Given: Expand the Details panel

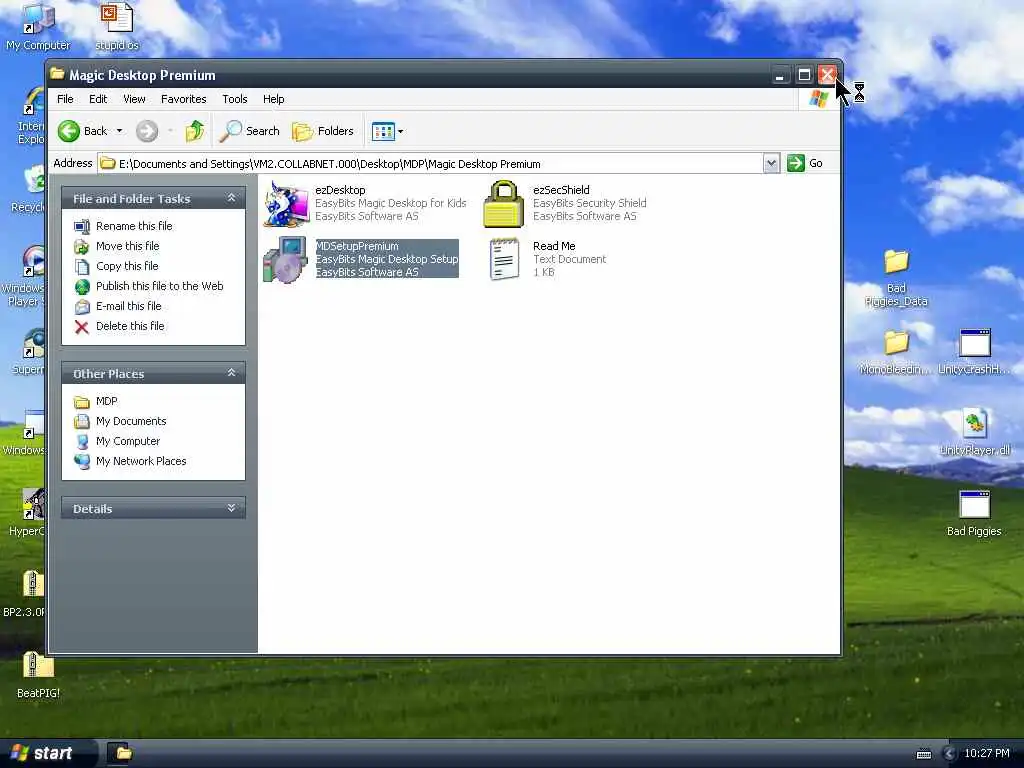Looking at the screenshot, I should point(231,508).
